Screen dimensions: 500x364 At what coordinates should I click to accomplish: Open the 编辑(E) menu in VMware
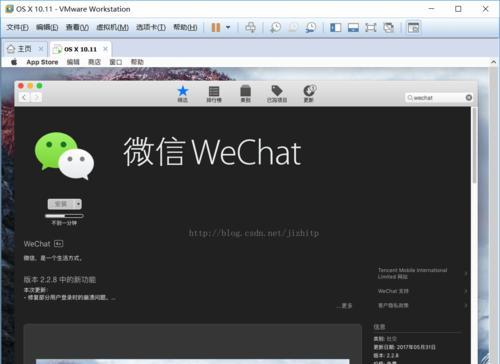coord(47,27)
